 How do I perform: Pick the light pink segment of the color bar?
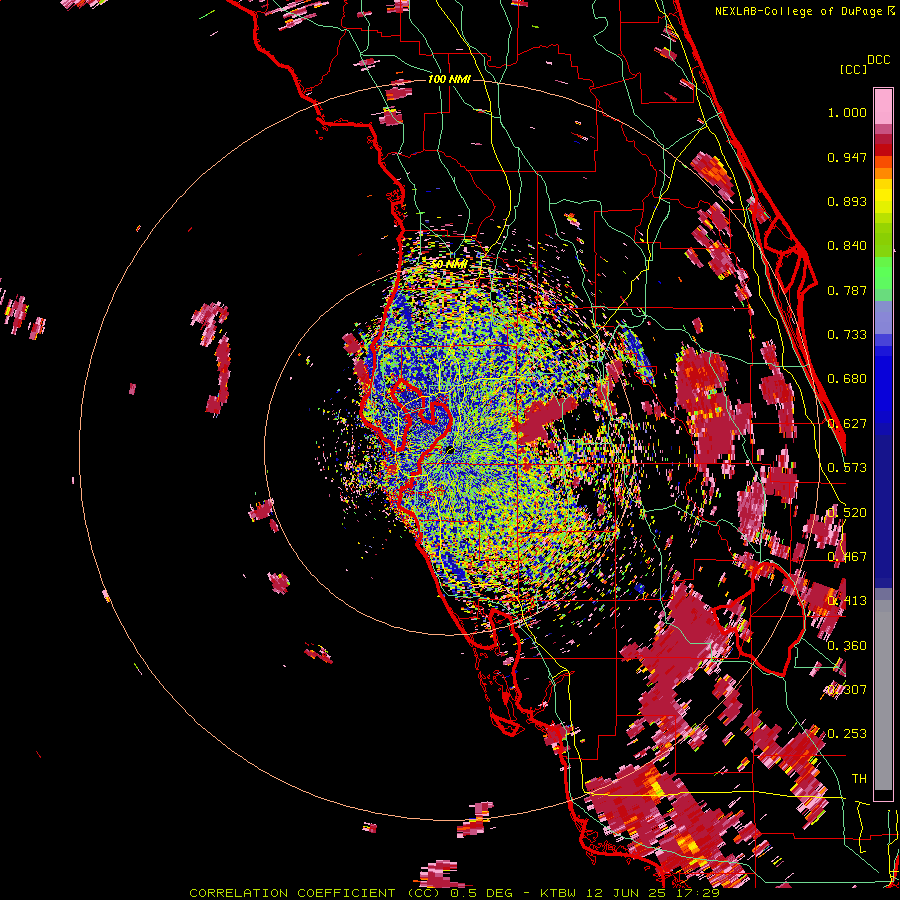(x=883, y=106)
